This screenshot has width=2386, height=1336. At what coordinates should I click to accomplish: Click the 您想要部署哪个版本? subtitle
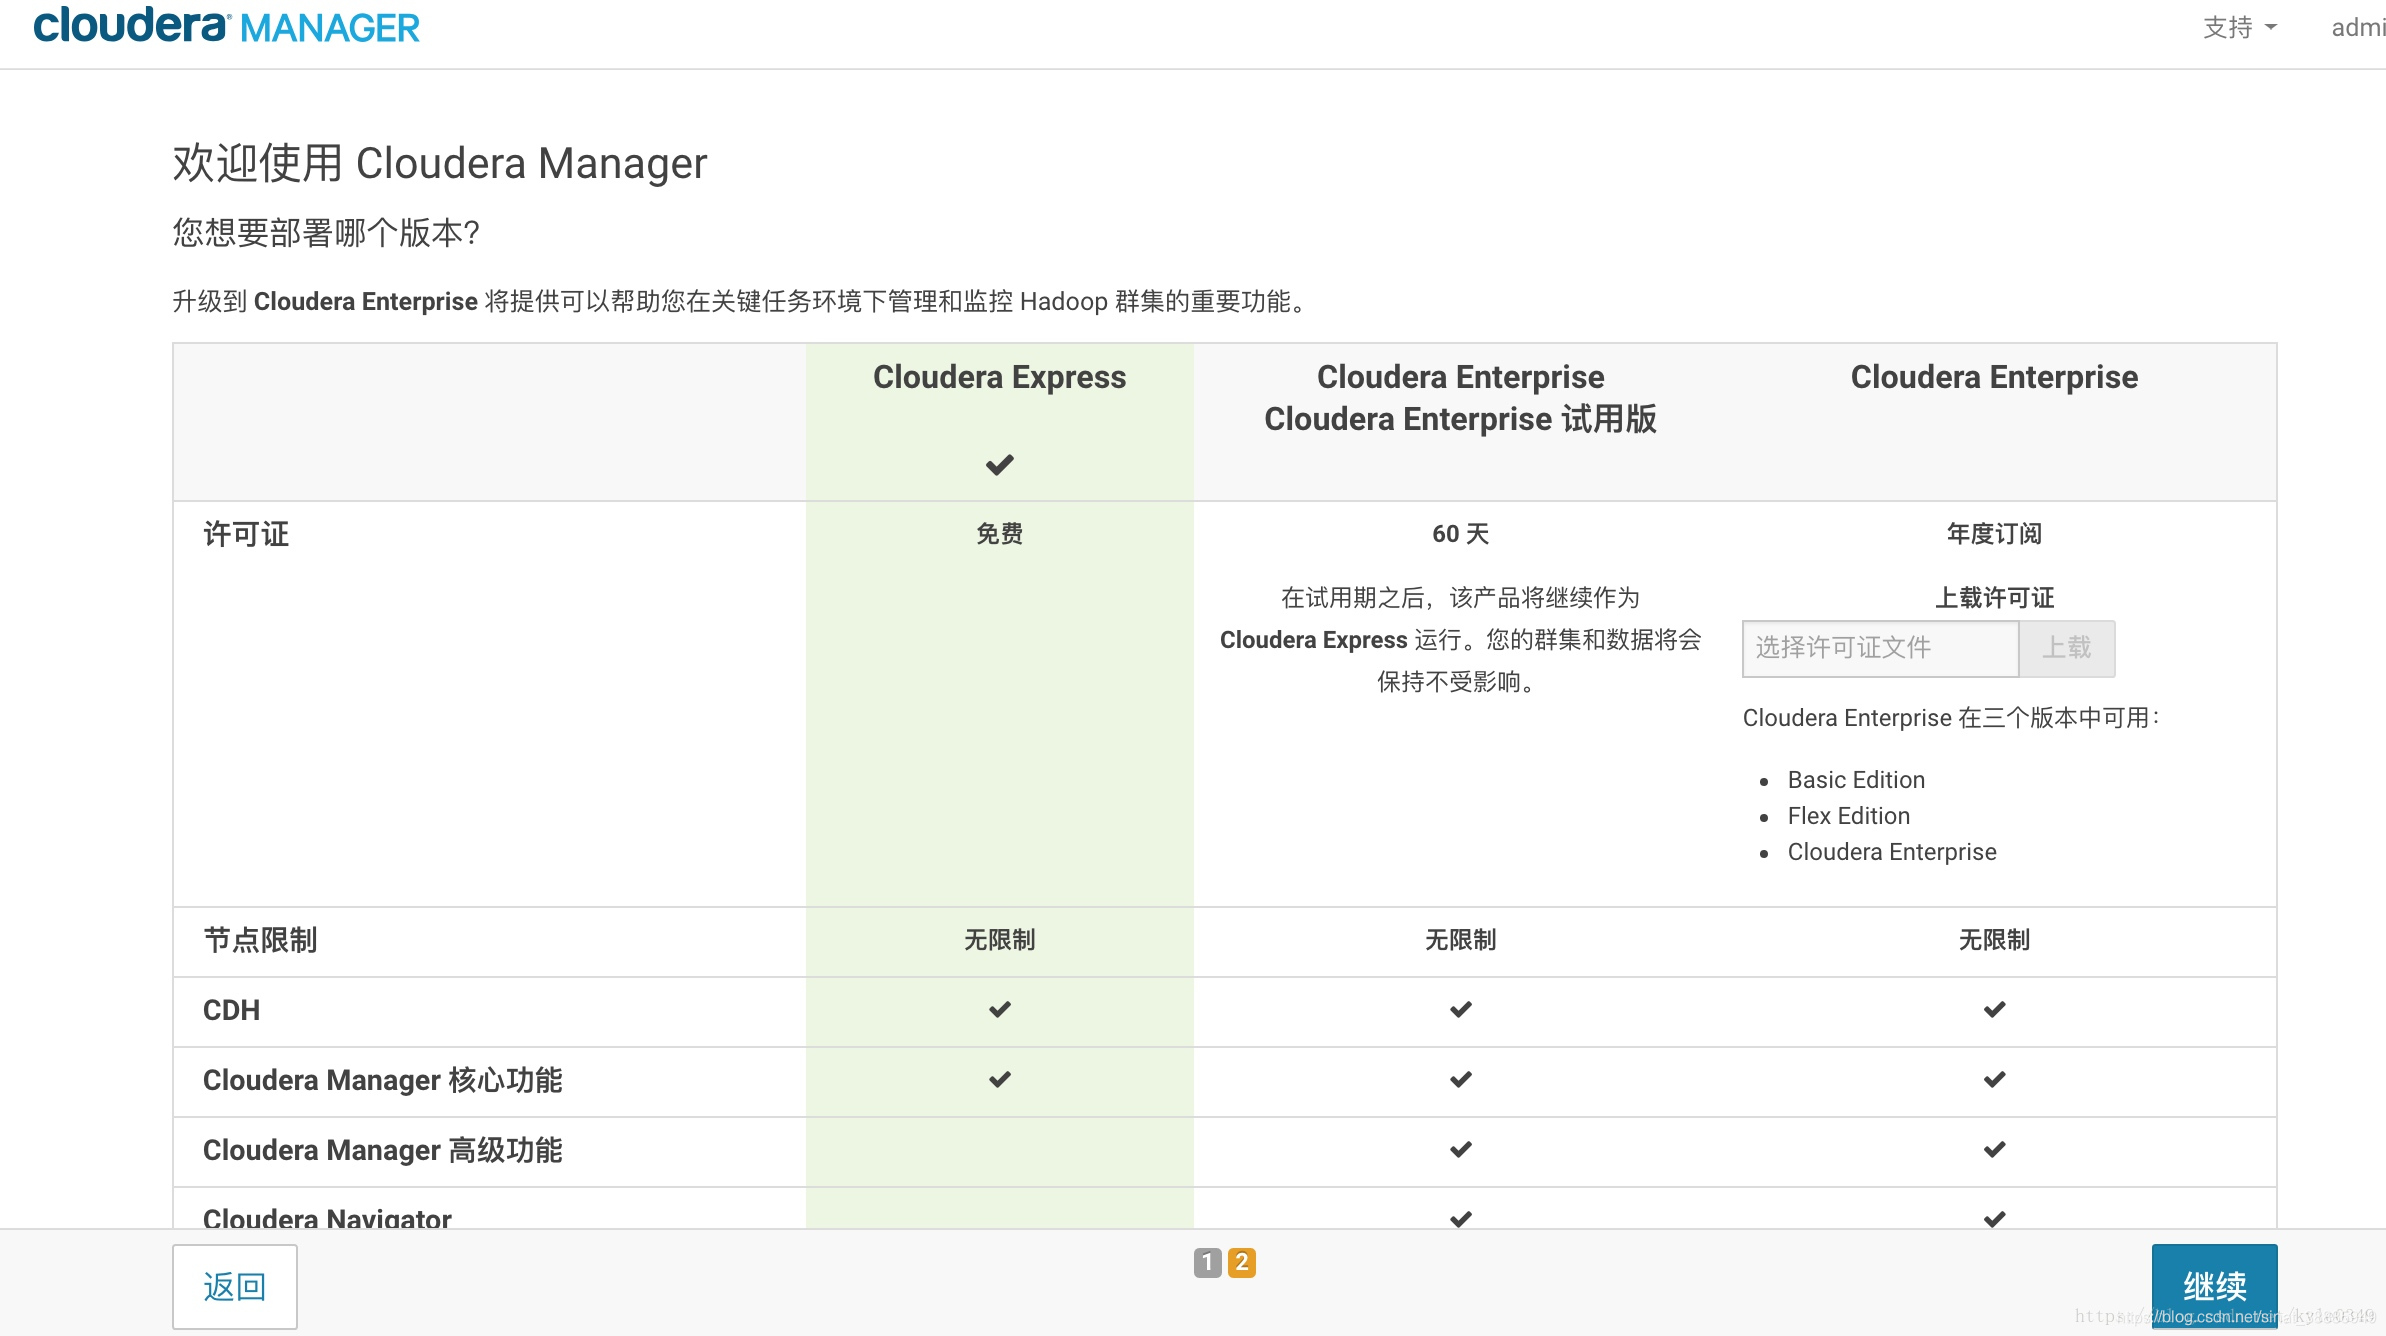pyautogui.click(x=326, y=233)
